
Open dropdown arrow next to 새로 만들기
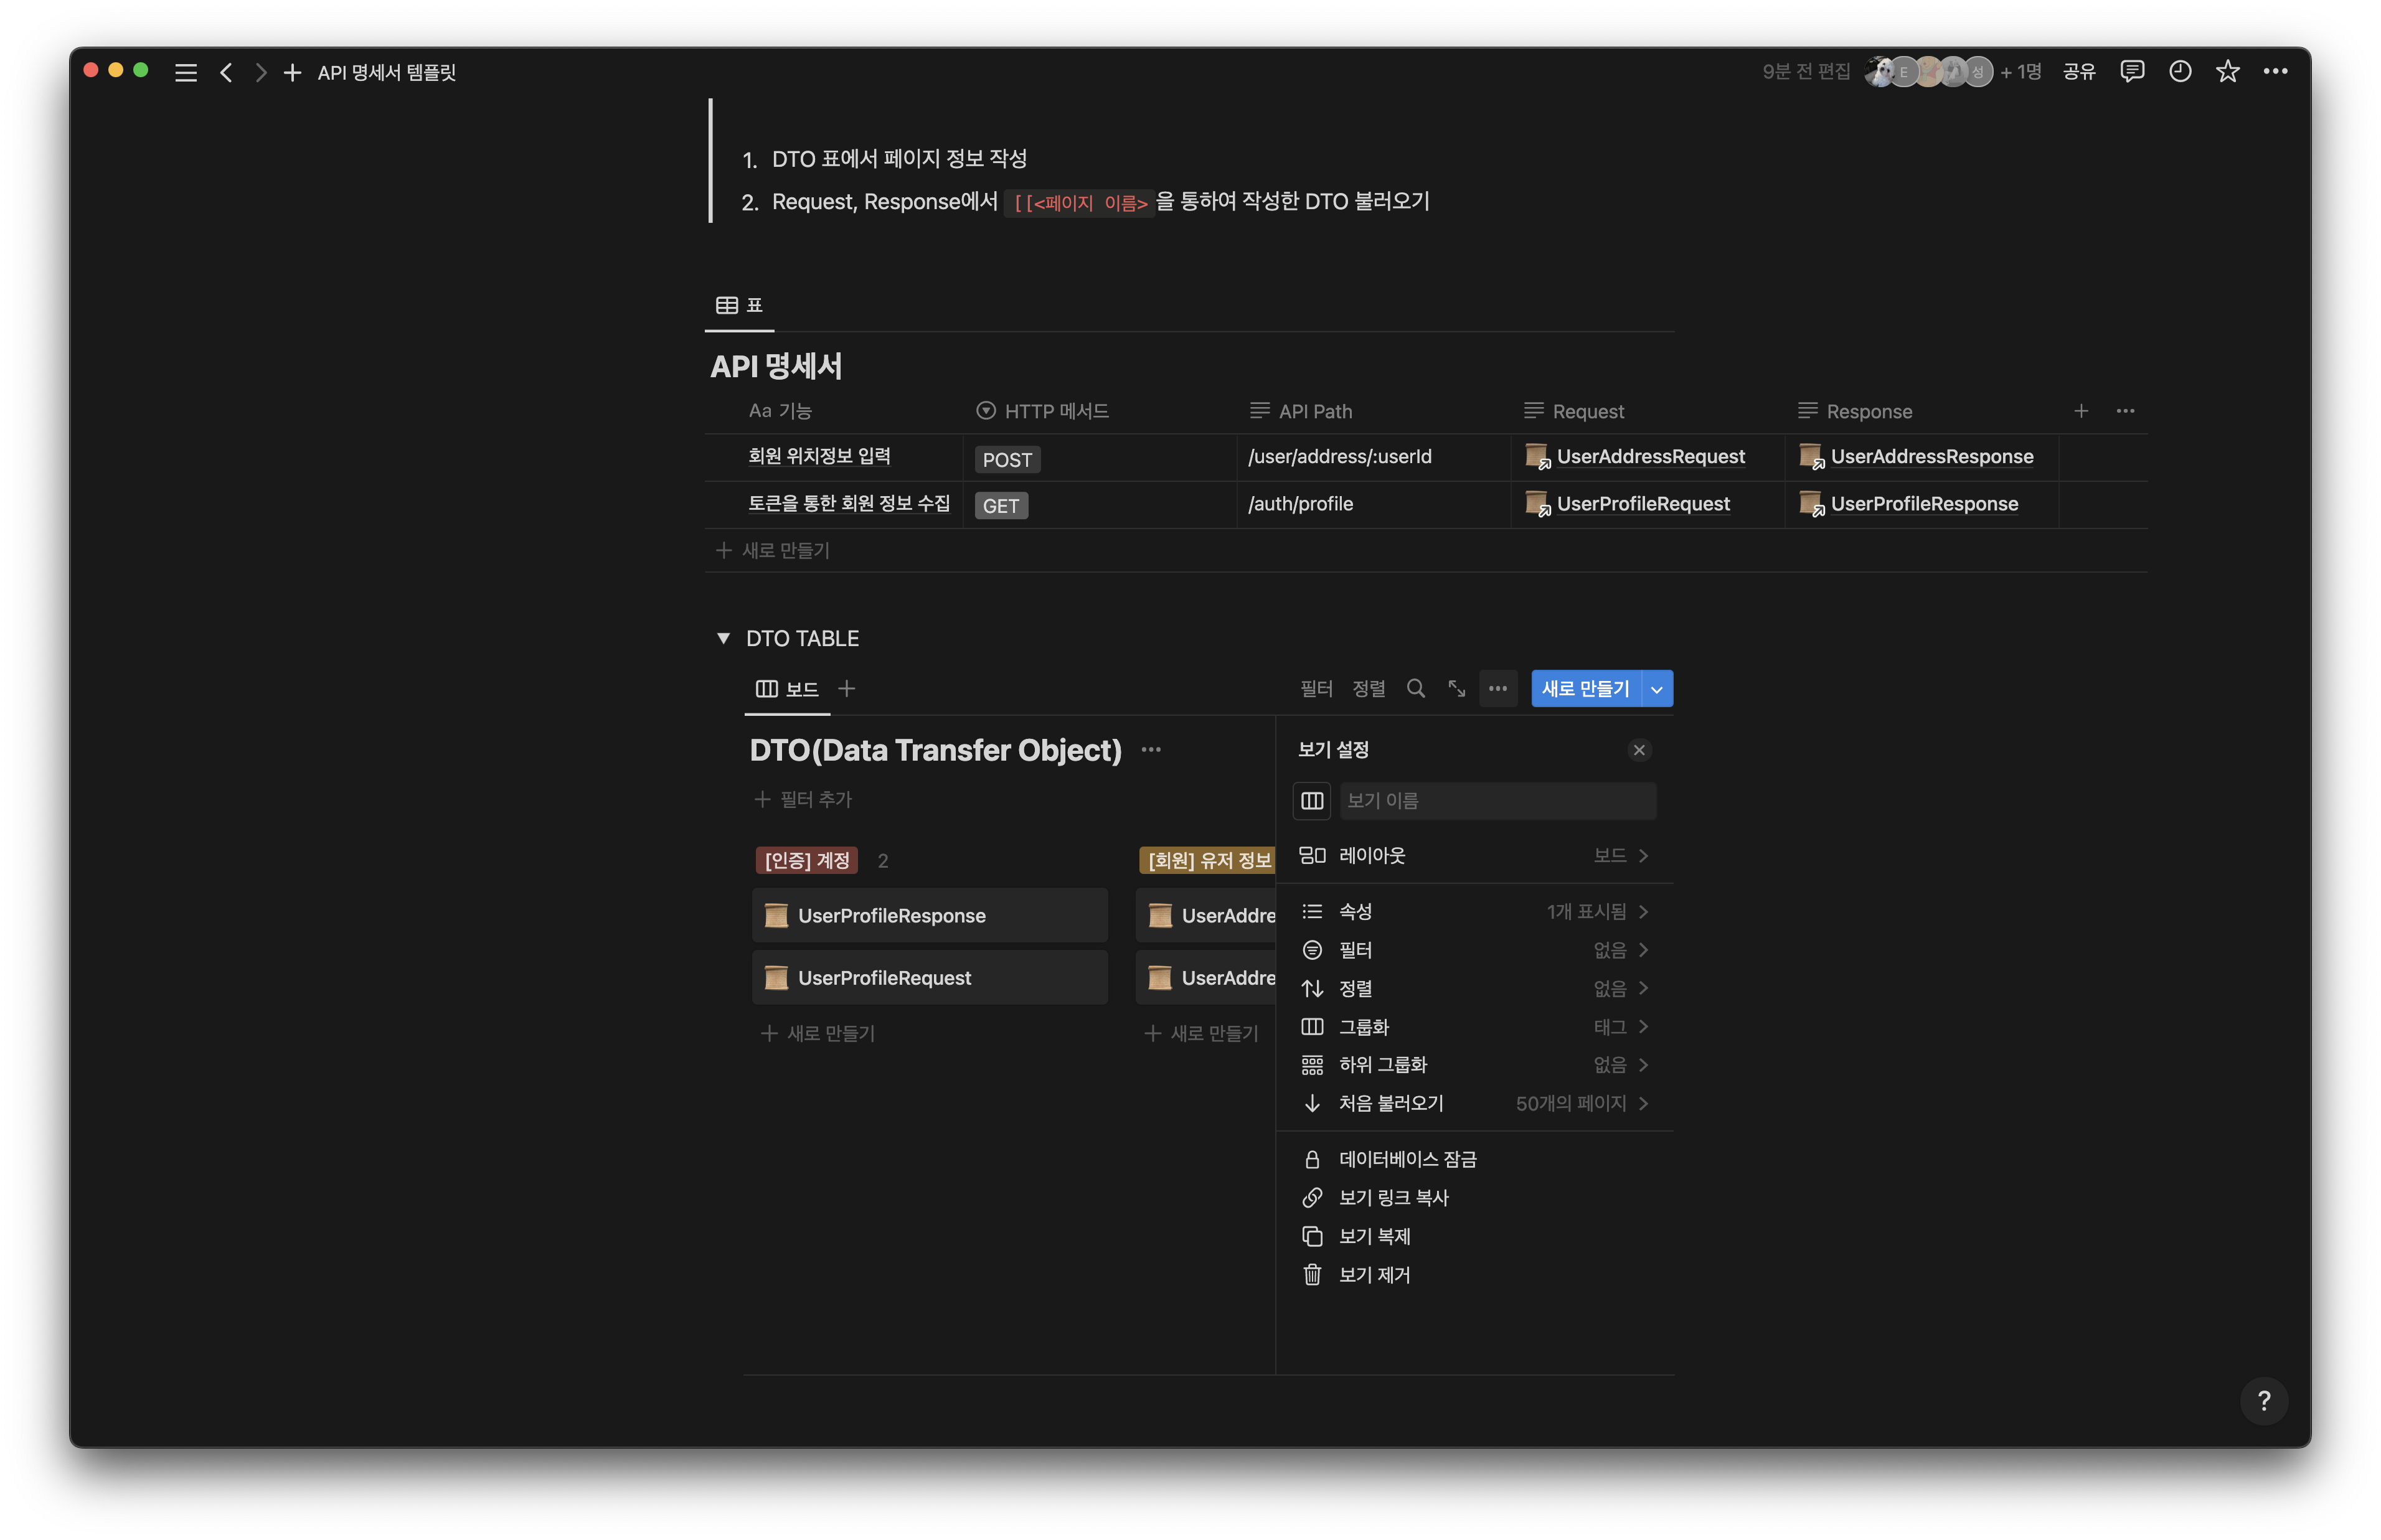pos(1657,689)
